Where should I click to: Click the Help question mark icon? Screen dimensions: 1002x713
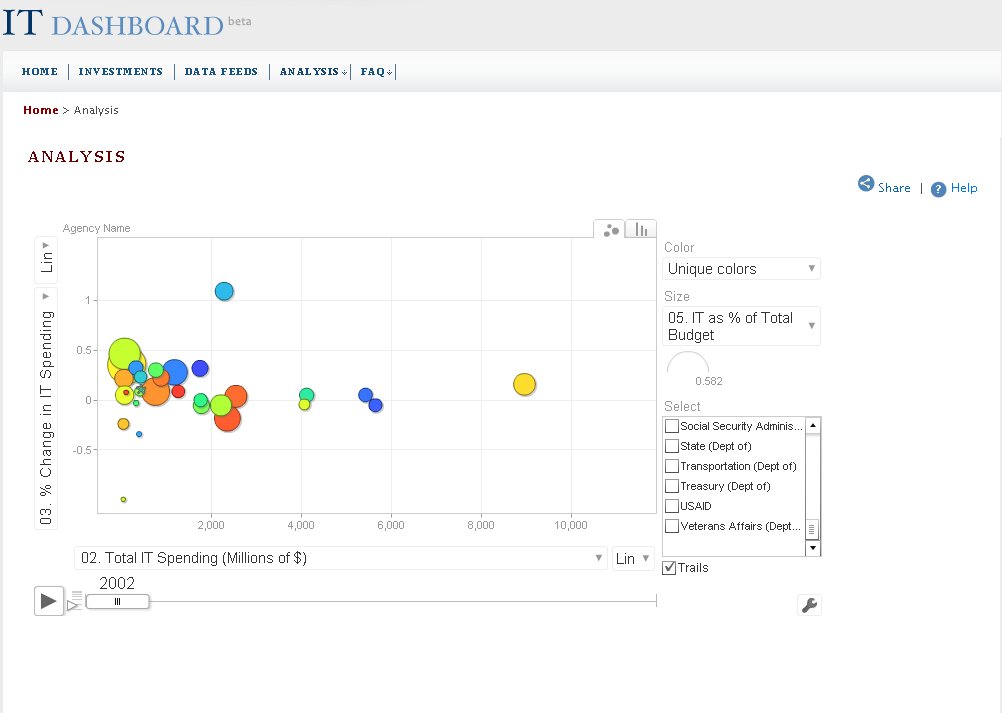(x=938, y=189)
